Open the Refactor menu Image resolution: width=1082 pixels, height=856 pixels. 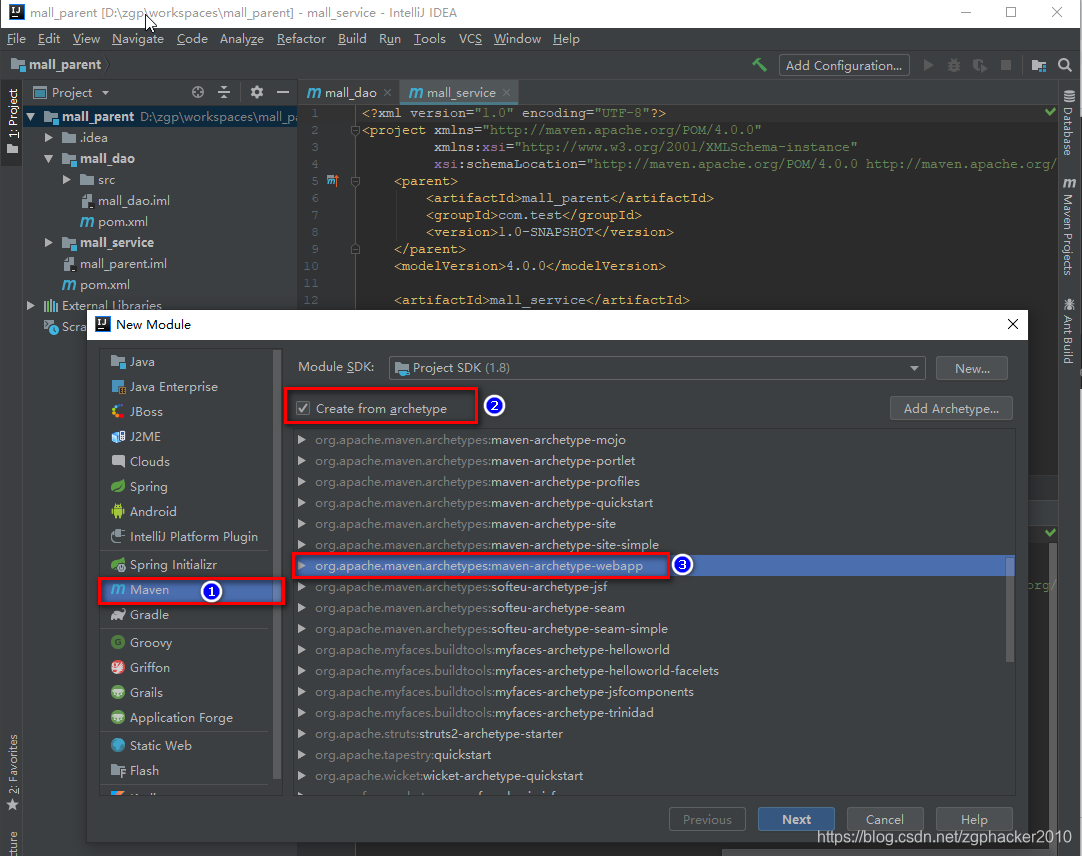[301, 39]
